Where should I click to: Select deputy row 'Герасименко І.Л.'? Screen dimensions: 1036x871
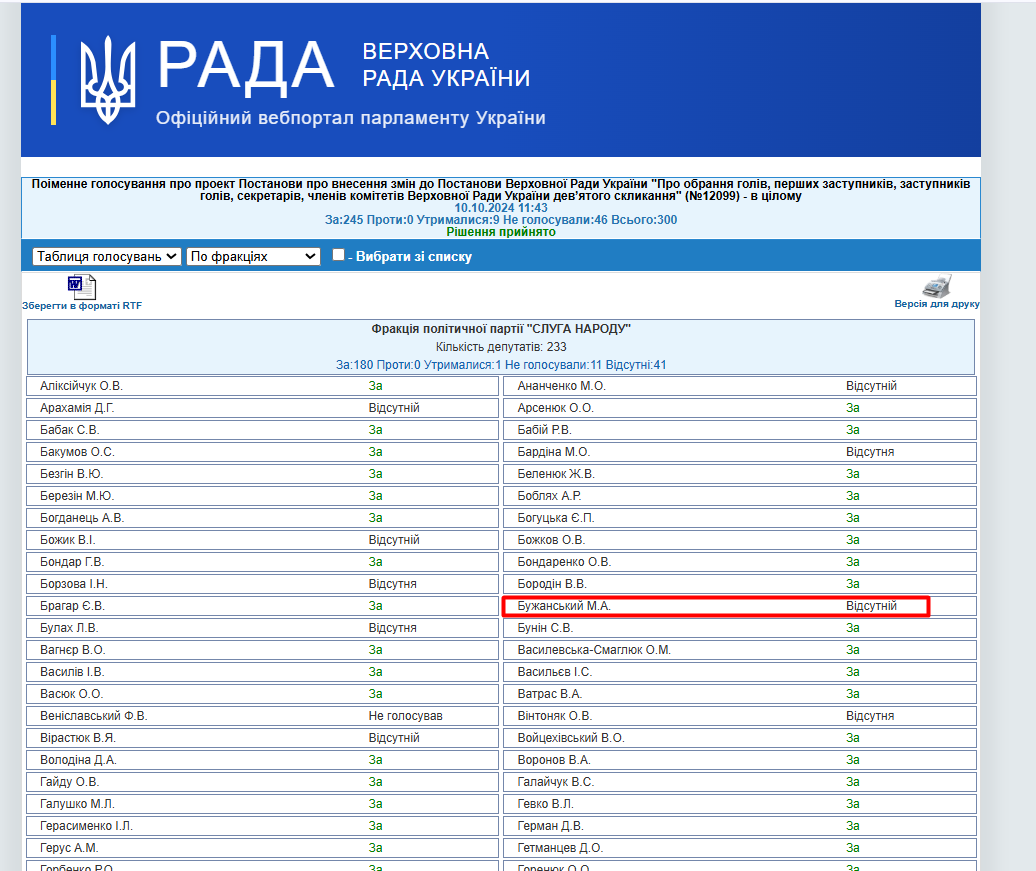262,825
